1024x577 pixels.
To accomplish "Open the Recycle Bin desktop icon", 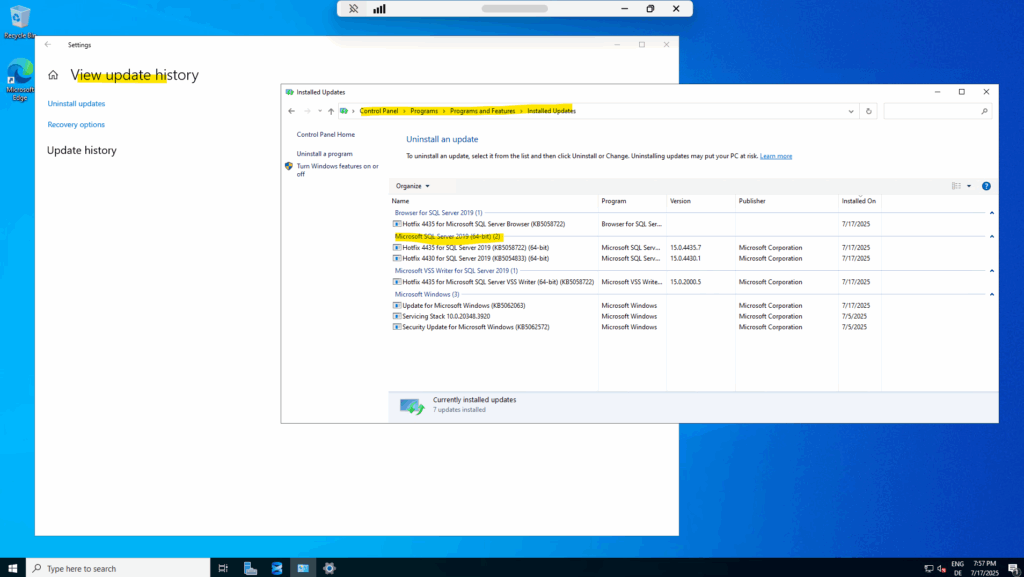I will click(x=20, y=22).
